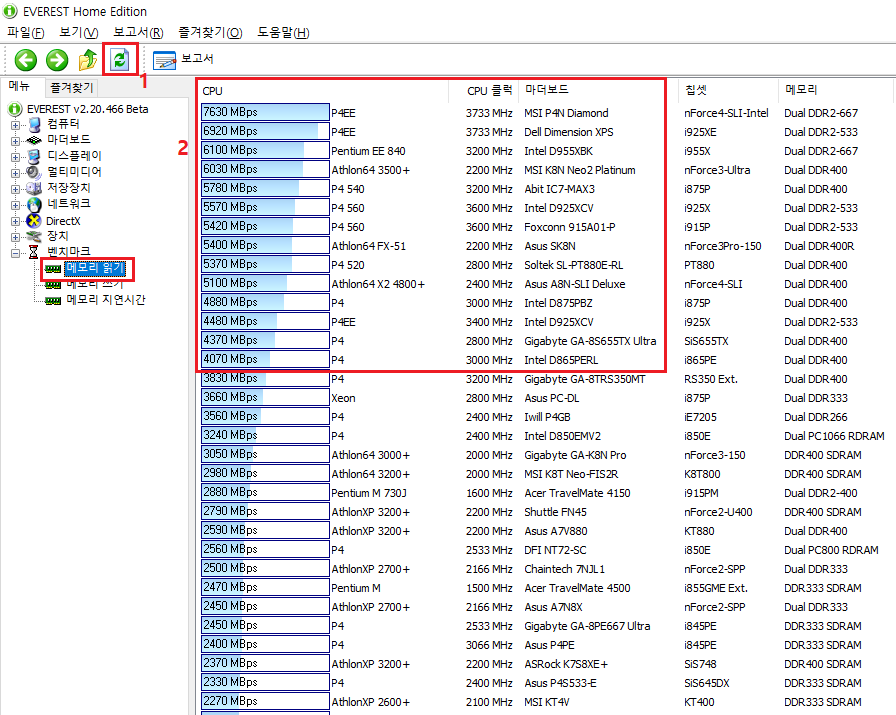Image resolution: width=896 pixels, height=715 pixels.
Task: Expand the 멀티미디어 tree node
Action: [x=15, y=173]
